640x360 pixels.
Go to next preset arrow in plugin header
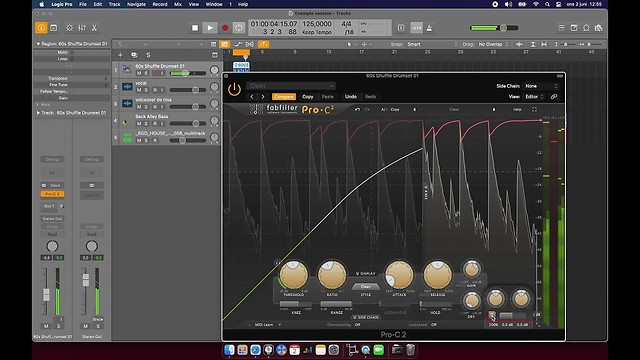[x=263, y=97]
